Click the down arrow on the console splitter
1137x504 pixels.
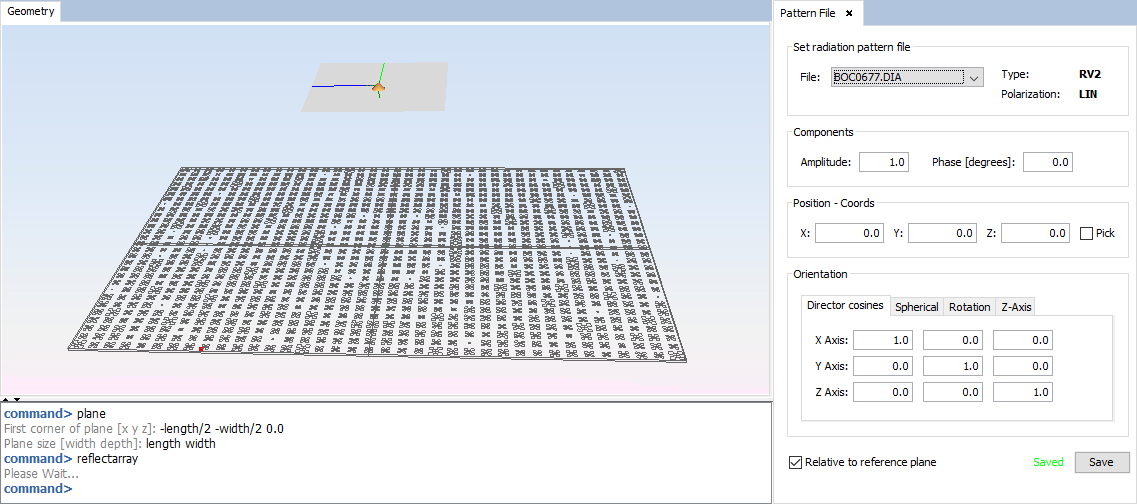click(x=16, y=399)
